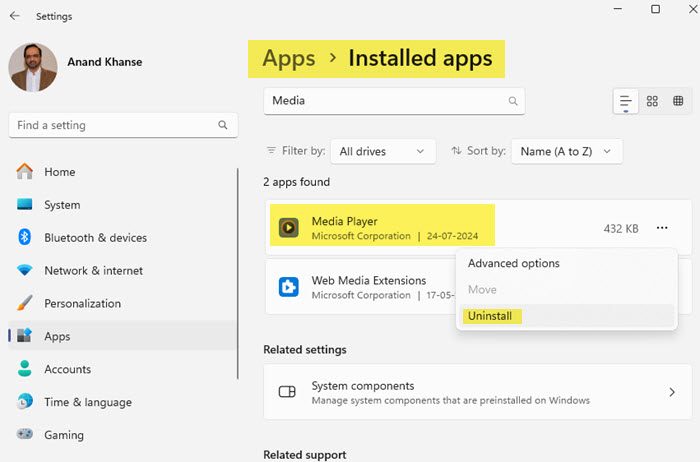Image resolution: width=700 pixels, height=462 pixels.
Task: Open Gaming settings
Action: 123,435
